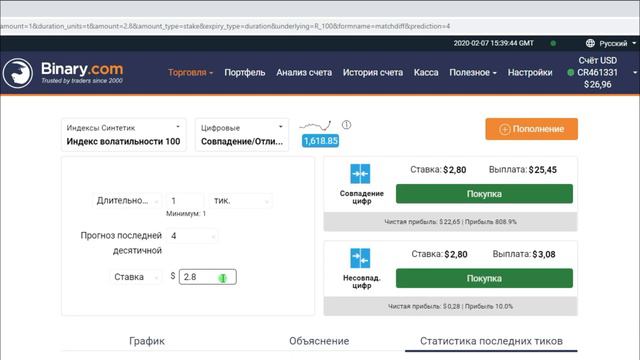Image resolution: width=640 pixels, height=360 pixels.
Task: Open the Цифровые contract type dropdown
Action: click(x=242, y=135)
